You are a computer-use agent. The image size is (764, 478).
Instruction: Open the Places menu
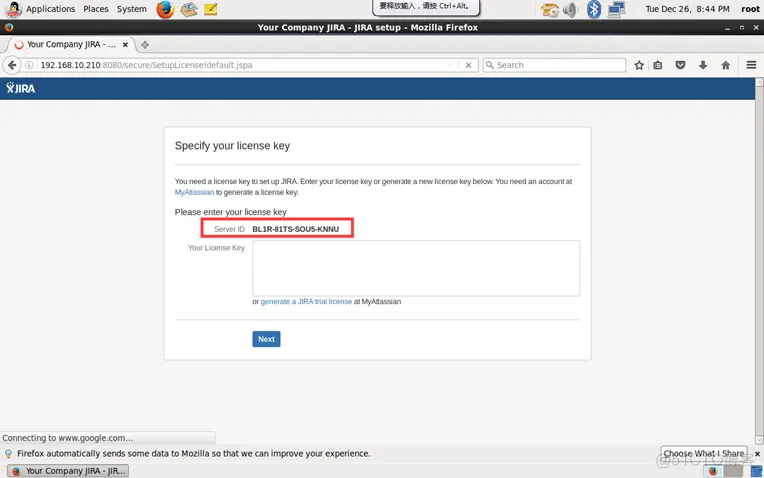tap(96, 9)
